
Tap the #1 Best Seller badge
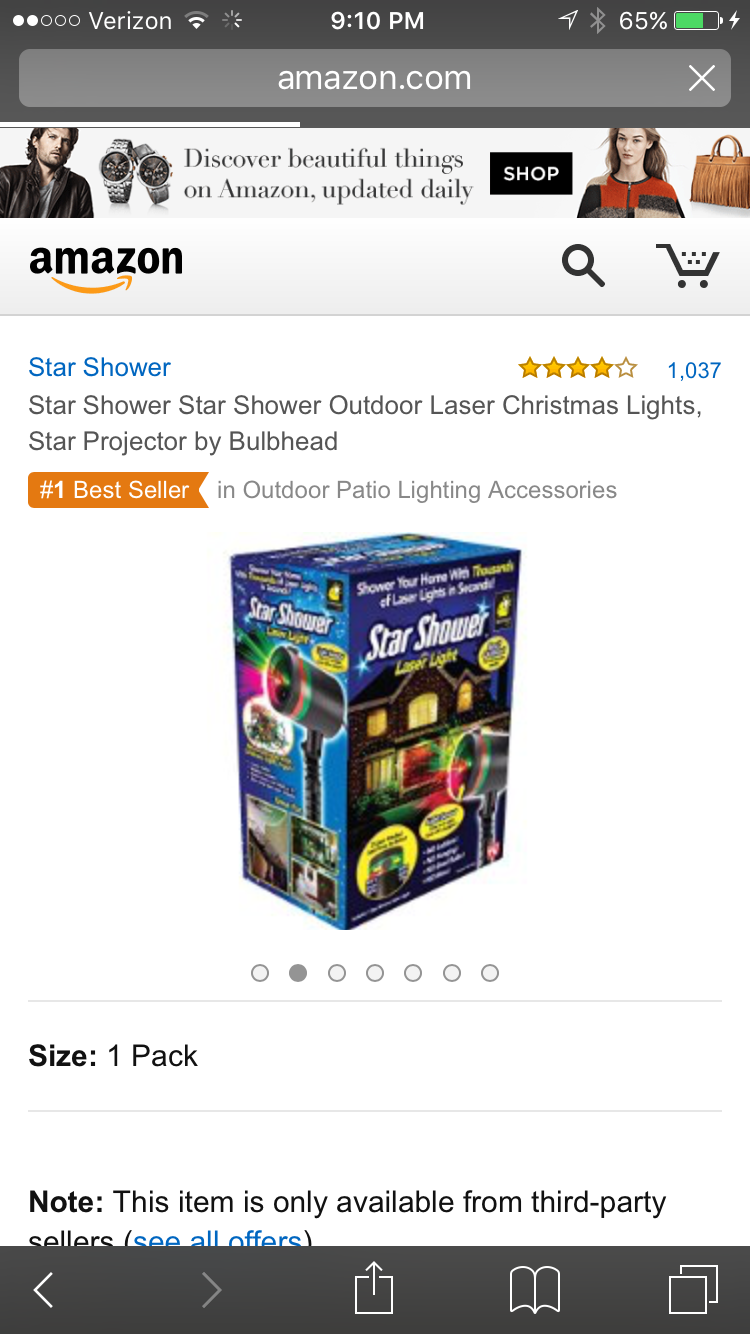click(x=117, y=490)
